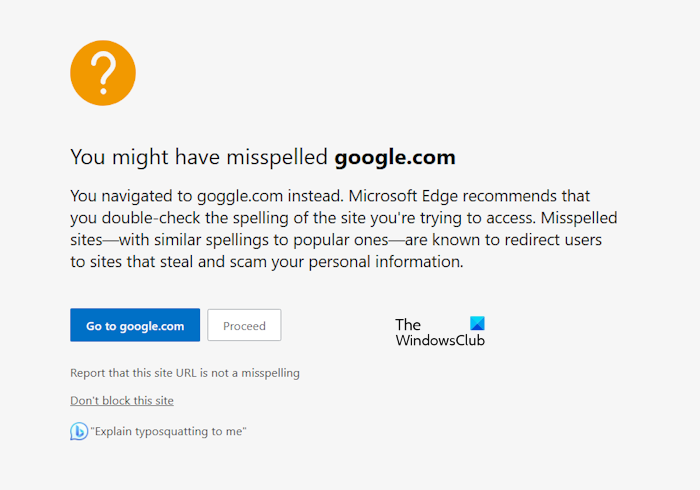Open the "Don't block this site" link
700x490 pixels.
(122, 401)
